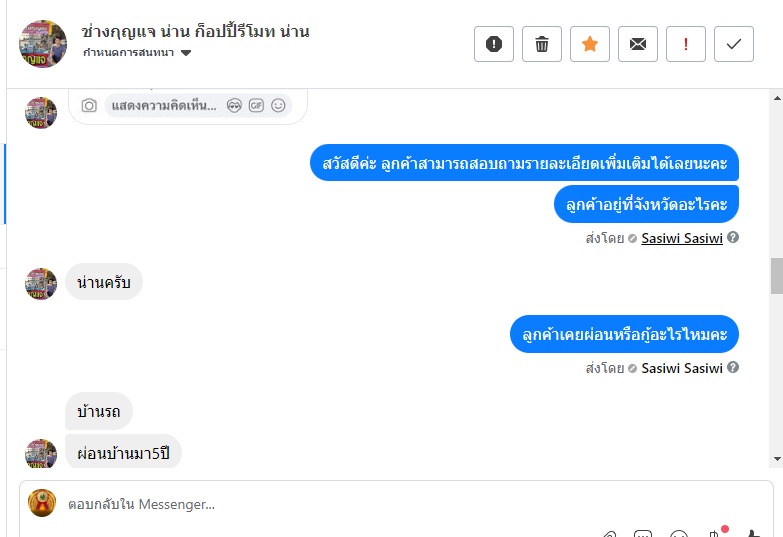This screenshot has width=783, height=537.
Task: Open emoji picker in the comment box
Action: coord(278,105)
